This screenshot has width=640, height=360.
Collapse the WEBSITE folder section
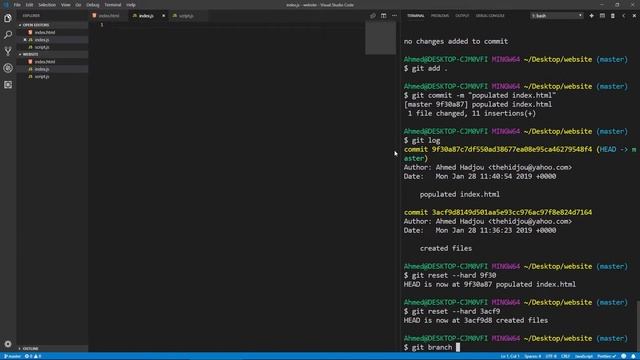tap(52, 54)
